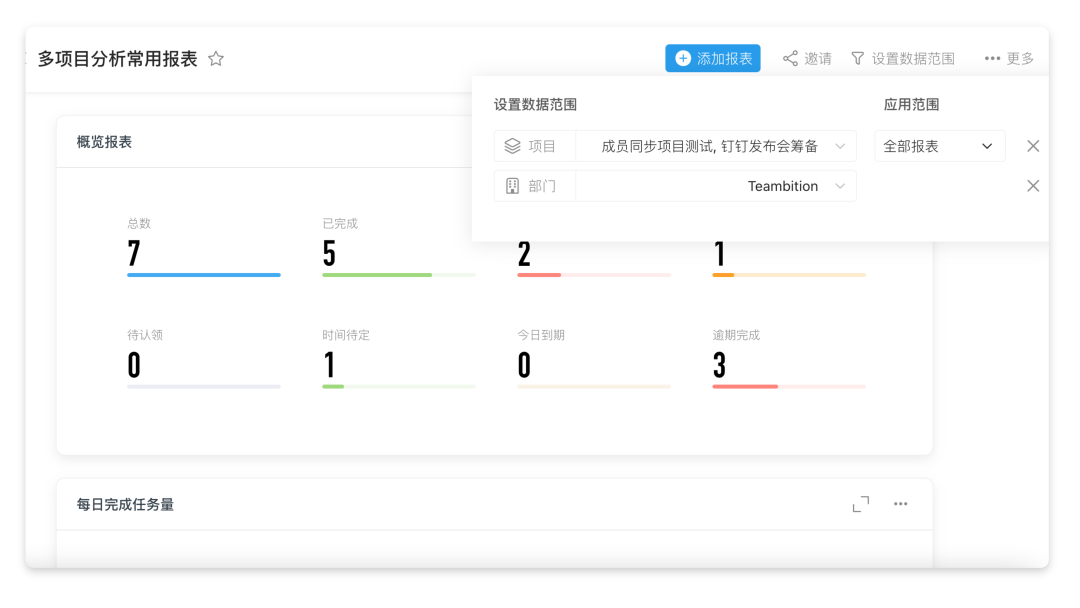This screenshot has height=608, width=1080.
Task: Click the 部门 building icon
Action: 513,186
